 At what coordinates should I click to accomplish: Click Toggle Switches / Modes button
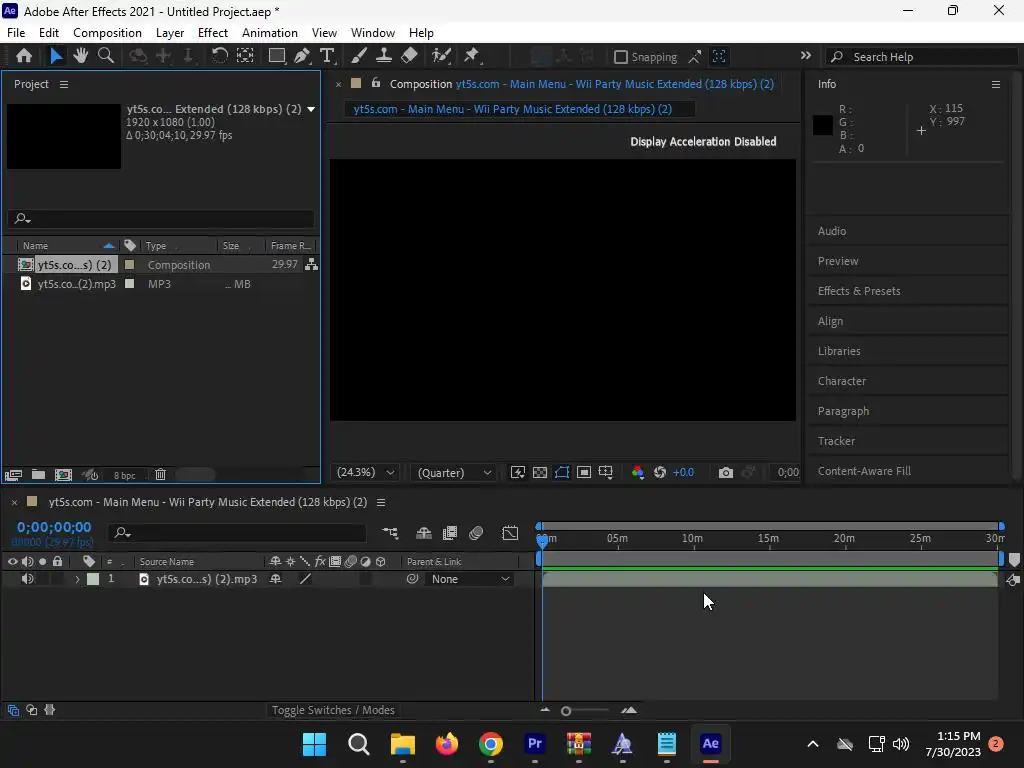tap(333, 710)
